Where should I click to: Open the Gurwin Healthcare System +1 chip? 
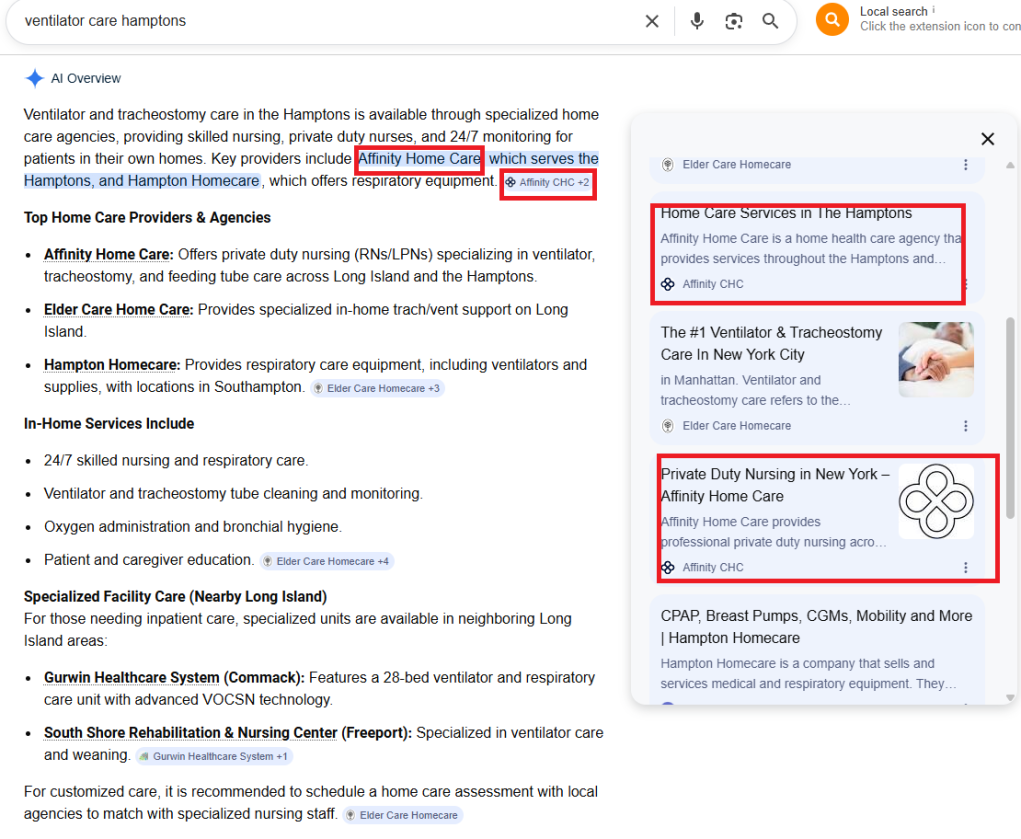[214, 756]
